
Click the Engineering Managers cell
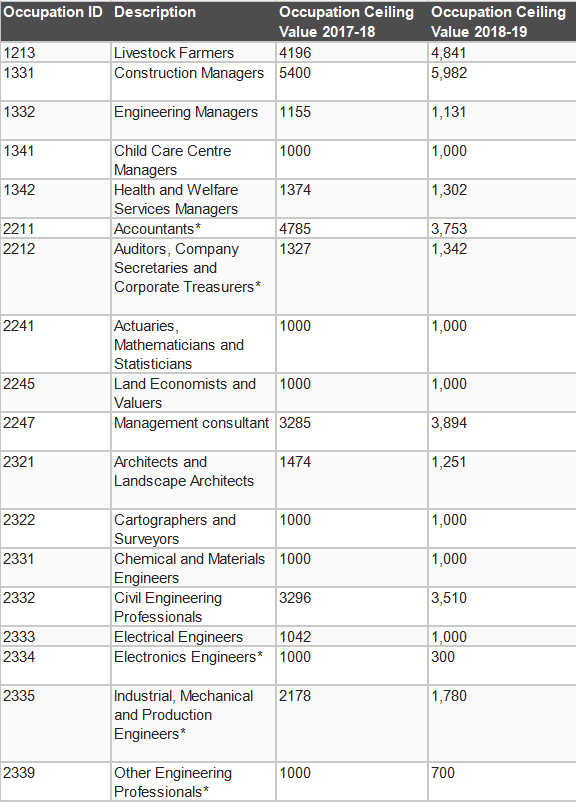(x=193, y=121)
